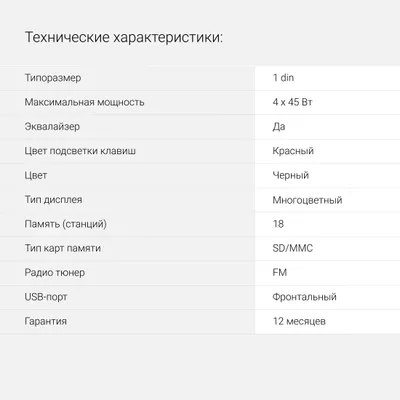Screen dimensions: 400x400
Task: Select the 'Типоразмер' row label
Action: (53, 78)
